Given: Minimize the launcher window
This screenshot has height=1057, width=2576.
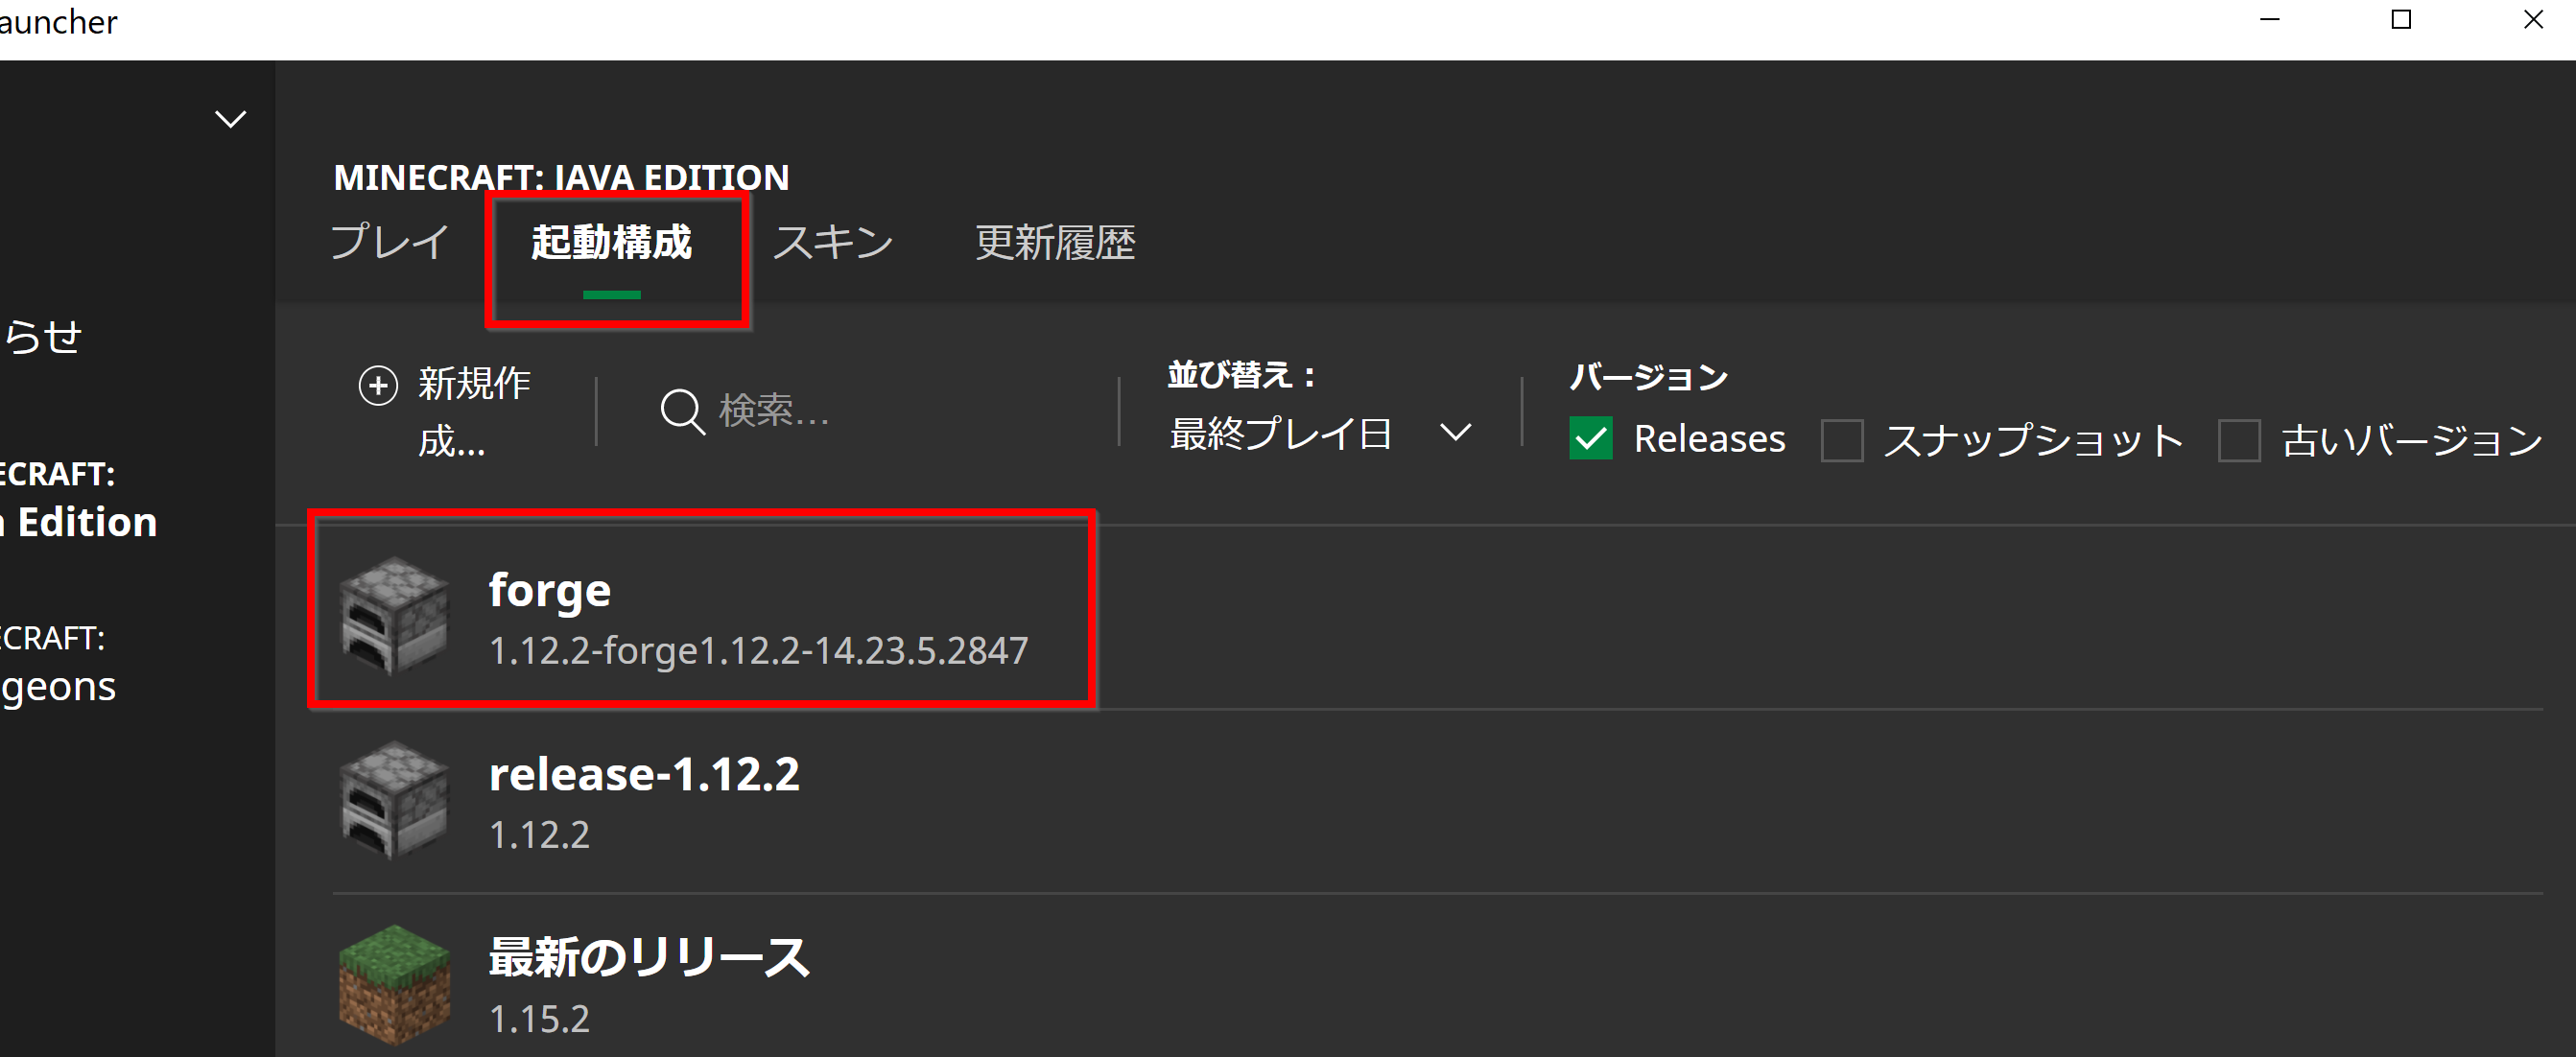Looking at the screenshot, I should tap(2270, 20).
